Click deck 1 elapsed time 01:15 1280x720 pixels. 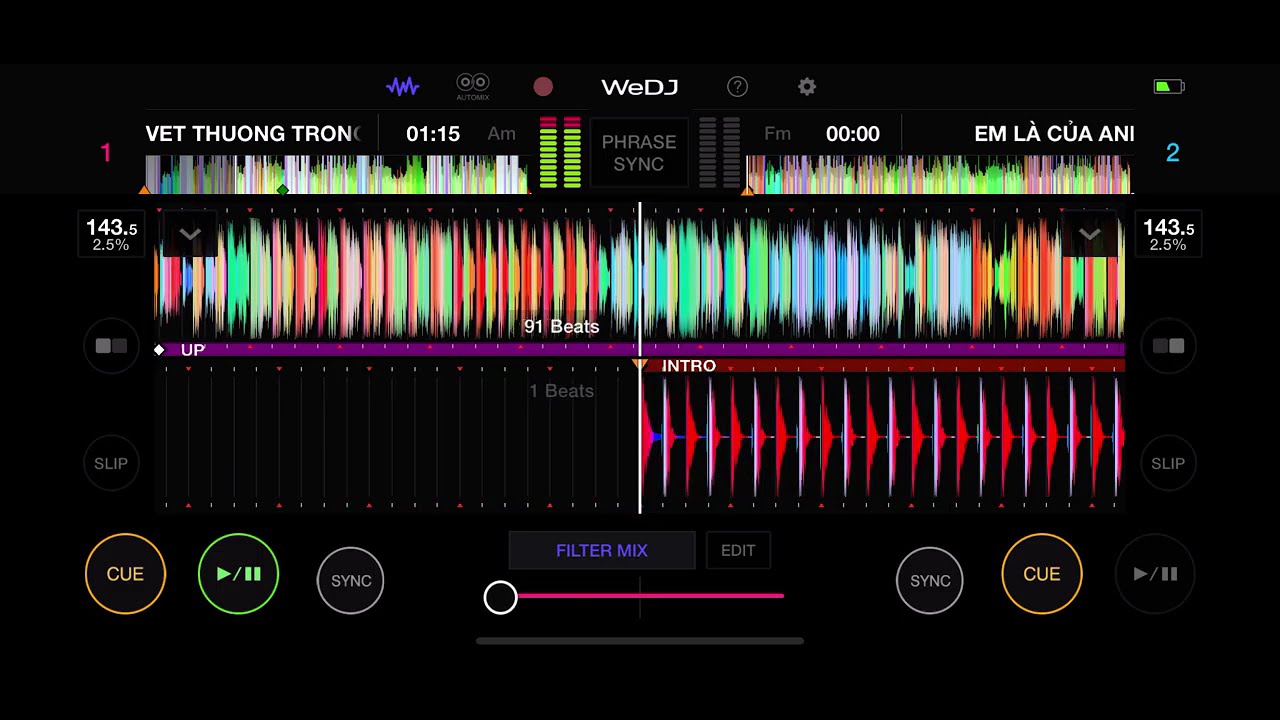pos(433,134)
